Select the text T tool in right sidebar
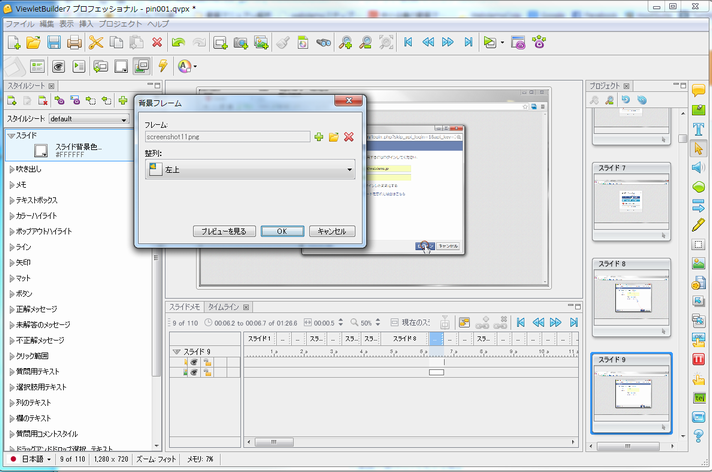Viewport: 712px width, 472px height. pyautogui.click(x=698, y=130)
